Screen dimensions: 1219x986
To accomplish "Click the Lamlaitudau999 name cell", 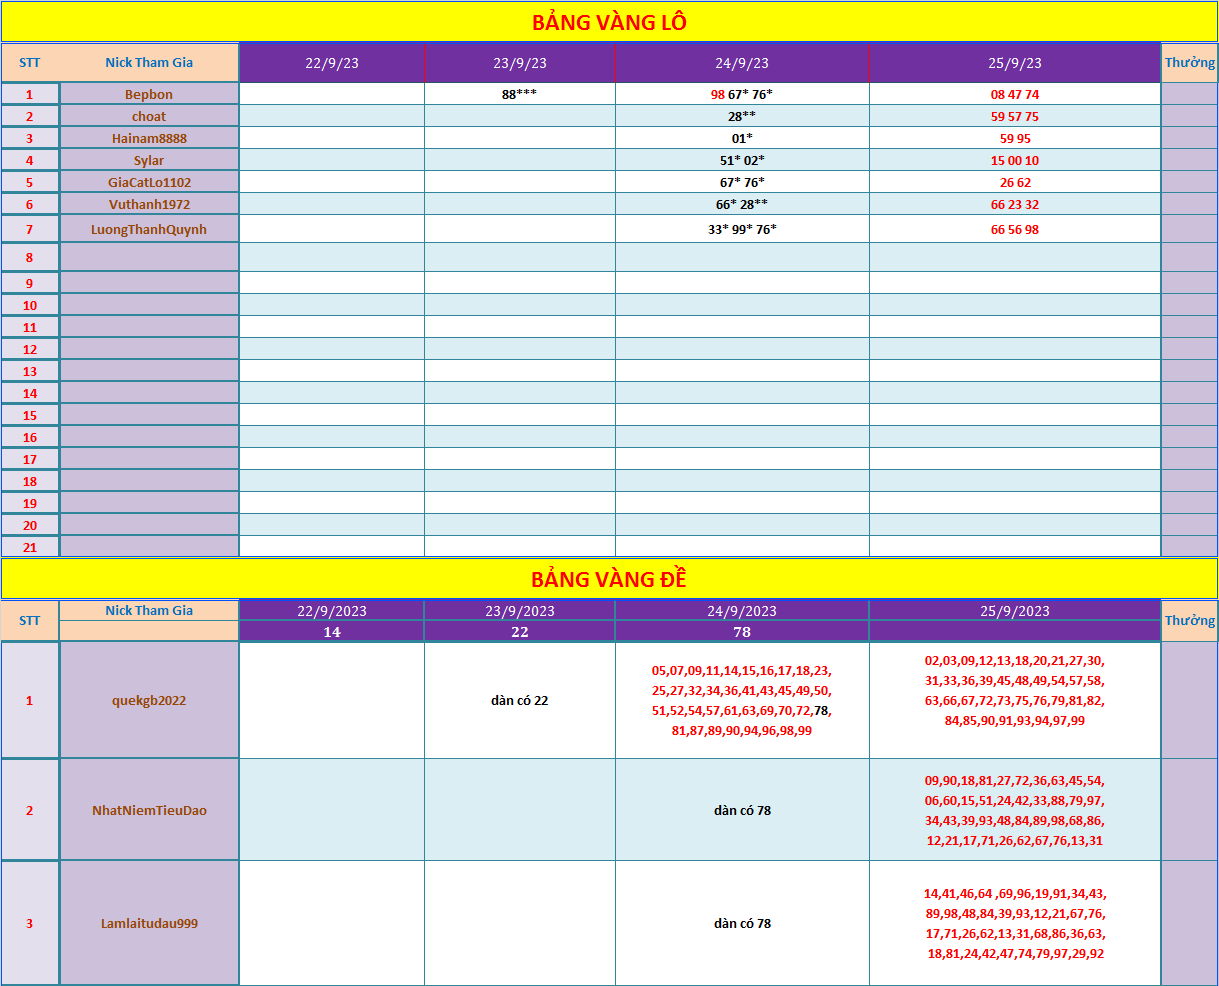I will point(149,923).
